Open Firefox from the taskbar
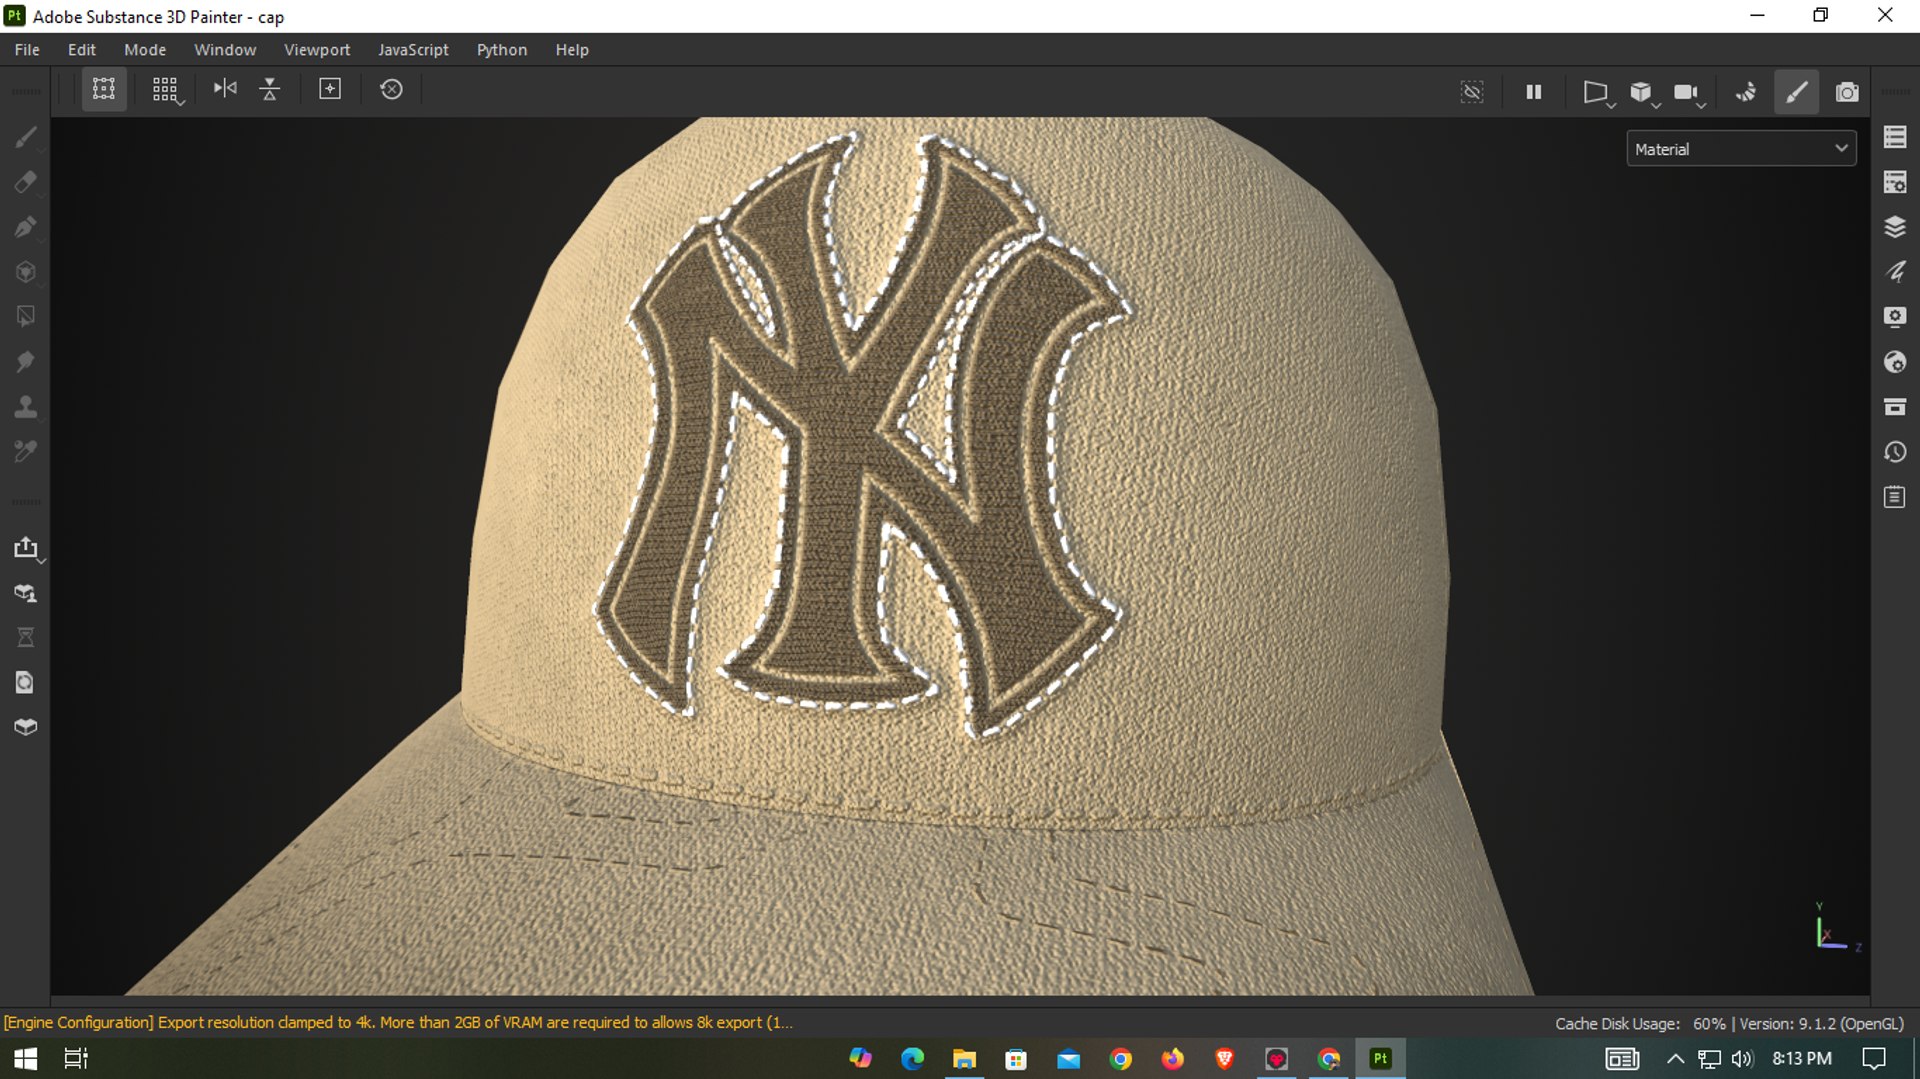1920x1079 pixels. pos(1172,1058)
